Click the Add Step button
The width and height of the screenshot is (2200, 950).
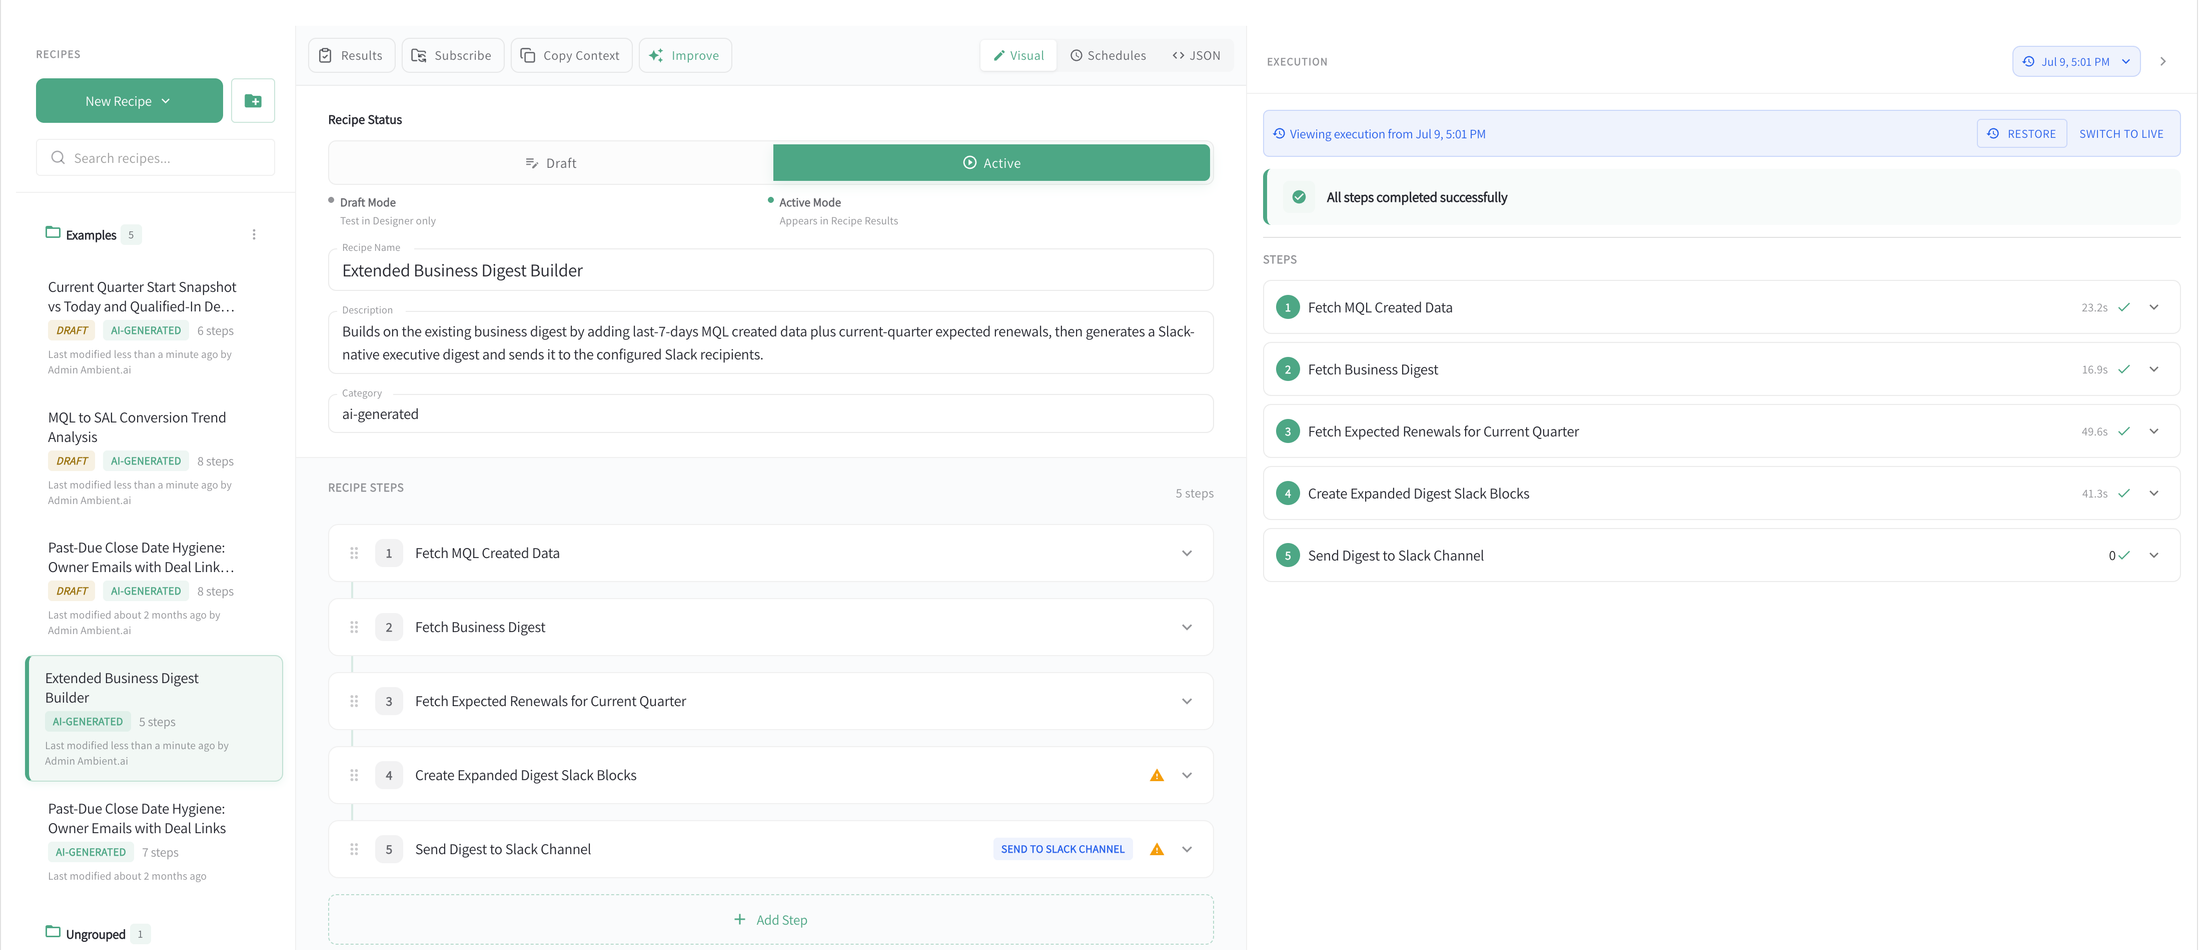click(x=771, y=920)
